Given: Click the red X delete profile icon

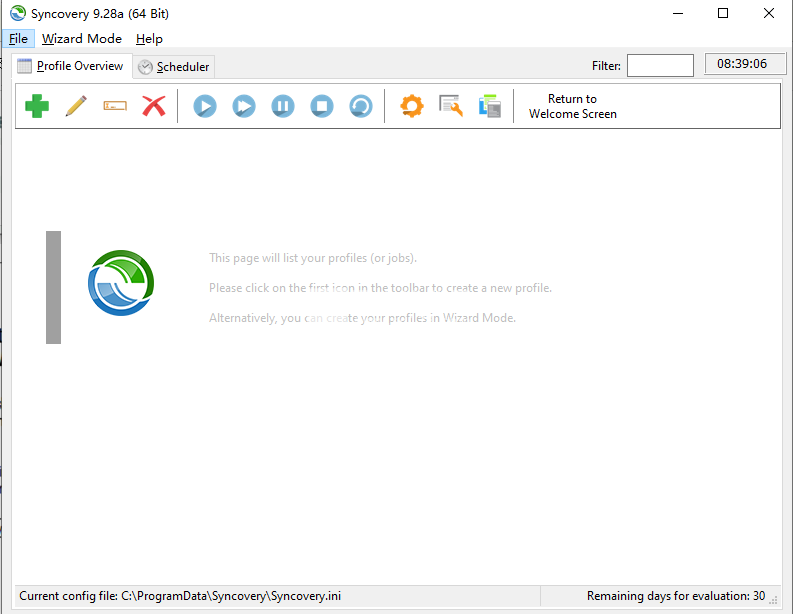Looking at the screenshot, I should (x=154, y=106).
